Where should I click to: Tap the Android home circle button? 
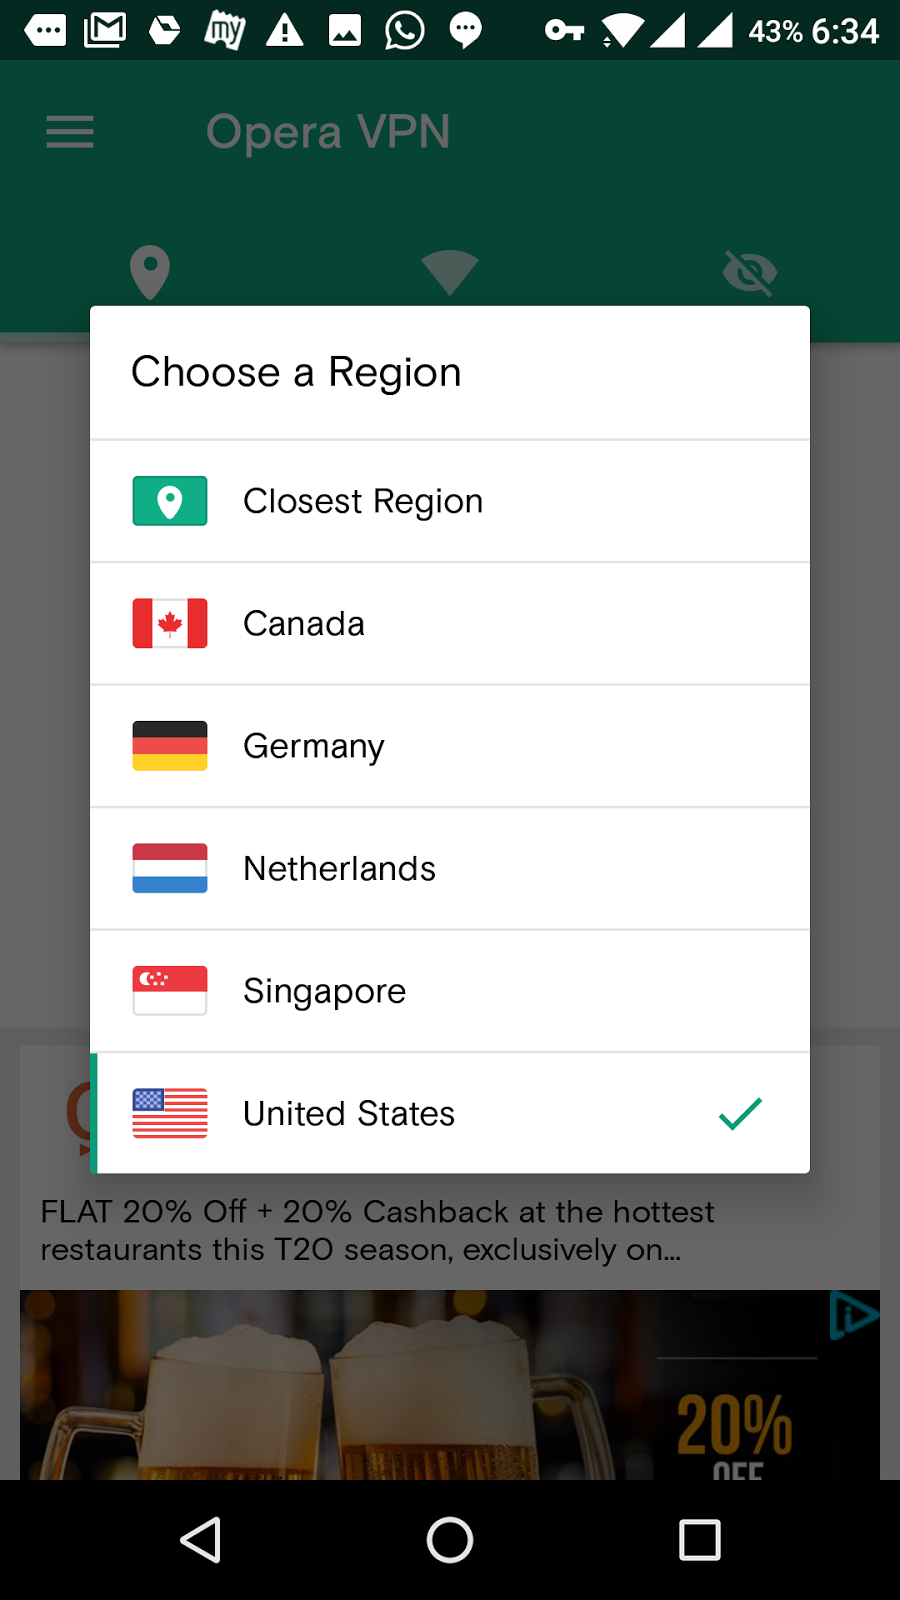450,1540
